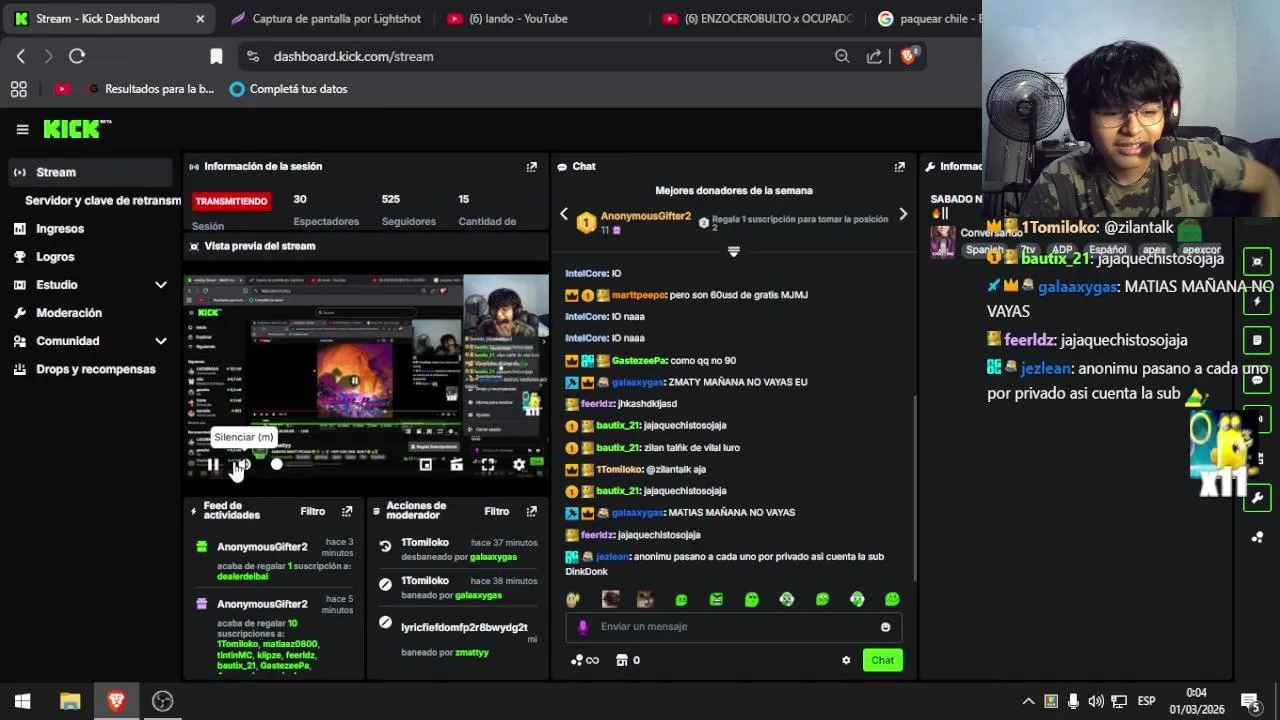Select Stream in the sidebar
Screen dimensions: 1280x720
click(91, 172)
